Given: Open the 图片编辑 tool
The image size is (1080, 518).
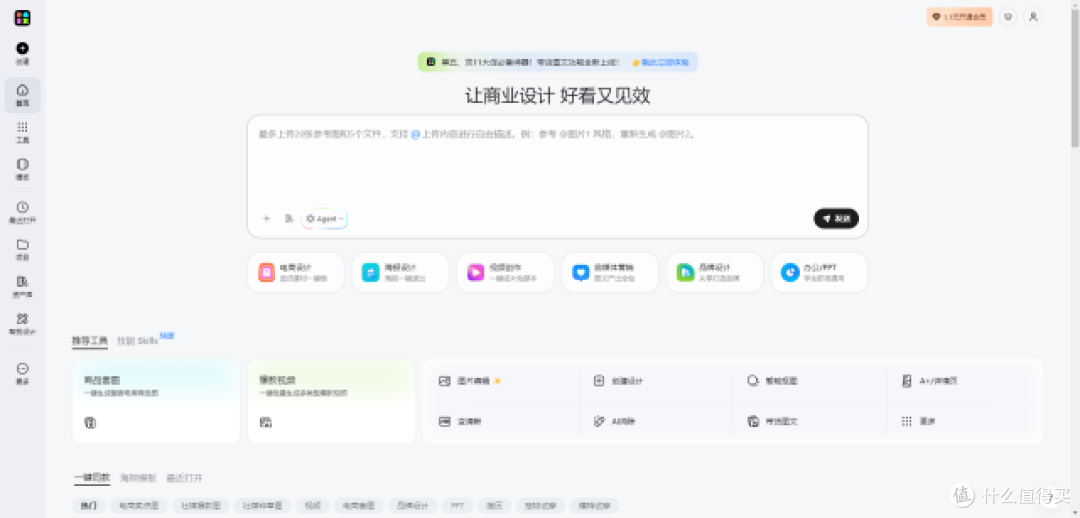Looking at the screenshot, I should point(470,380).
